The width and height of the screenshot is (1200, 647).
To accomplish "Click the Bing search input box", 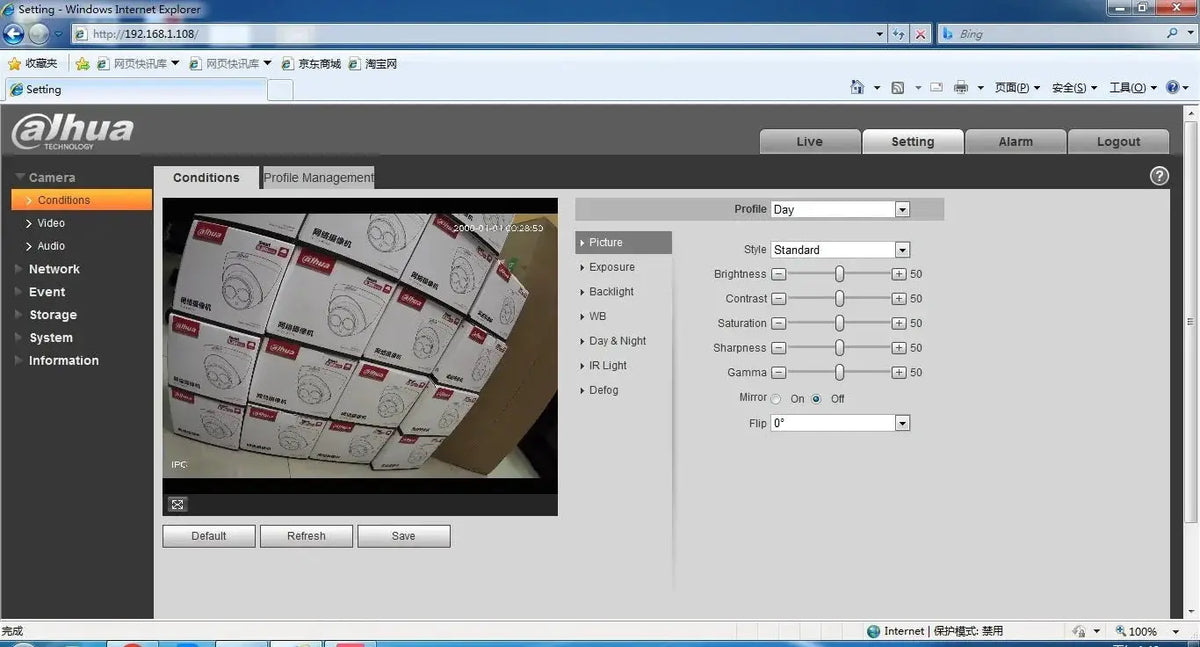I will click(1050, 34).
